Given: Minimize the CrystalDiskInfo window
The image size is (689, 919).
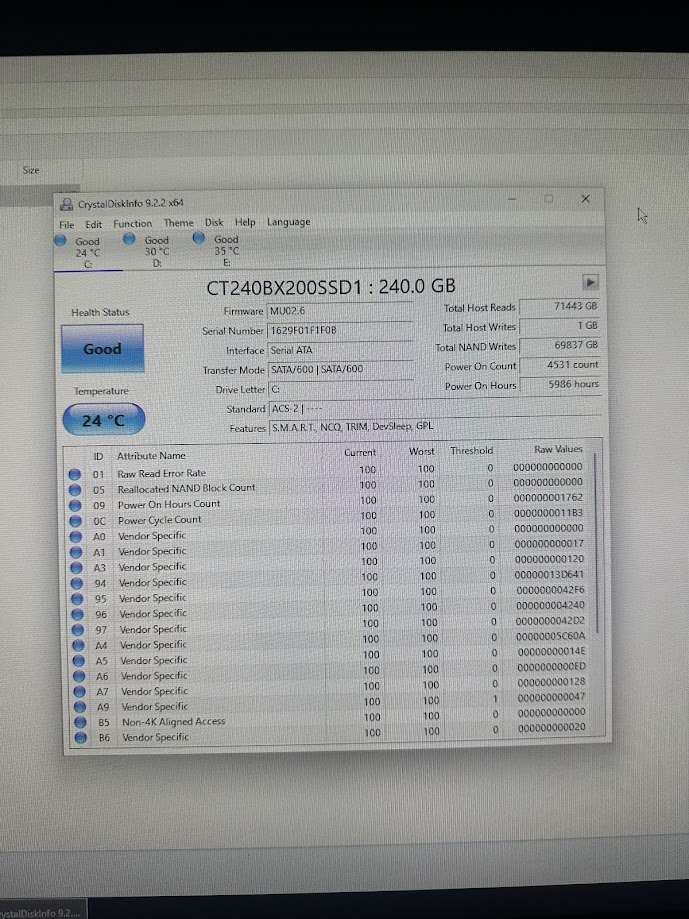Looking at the screenshot, I should tap(513, 199).
